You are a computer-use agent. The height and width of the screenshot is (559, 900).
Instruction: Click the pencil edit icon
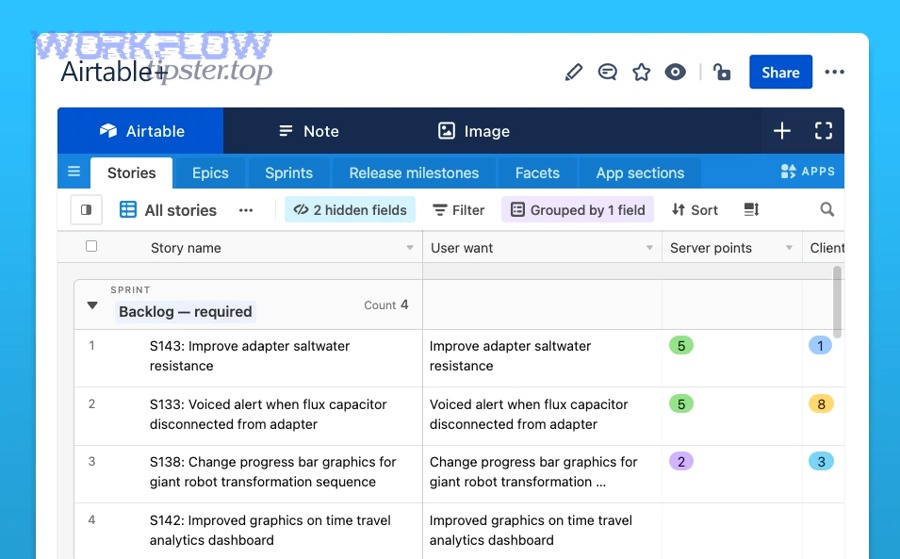point(573,72)
